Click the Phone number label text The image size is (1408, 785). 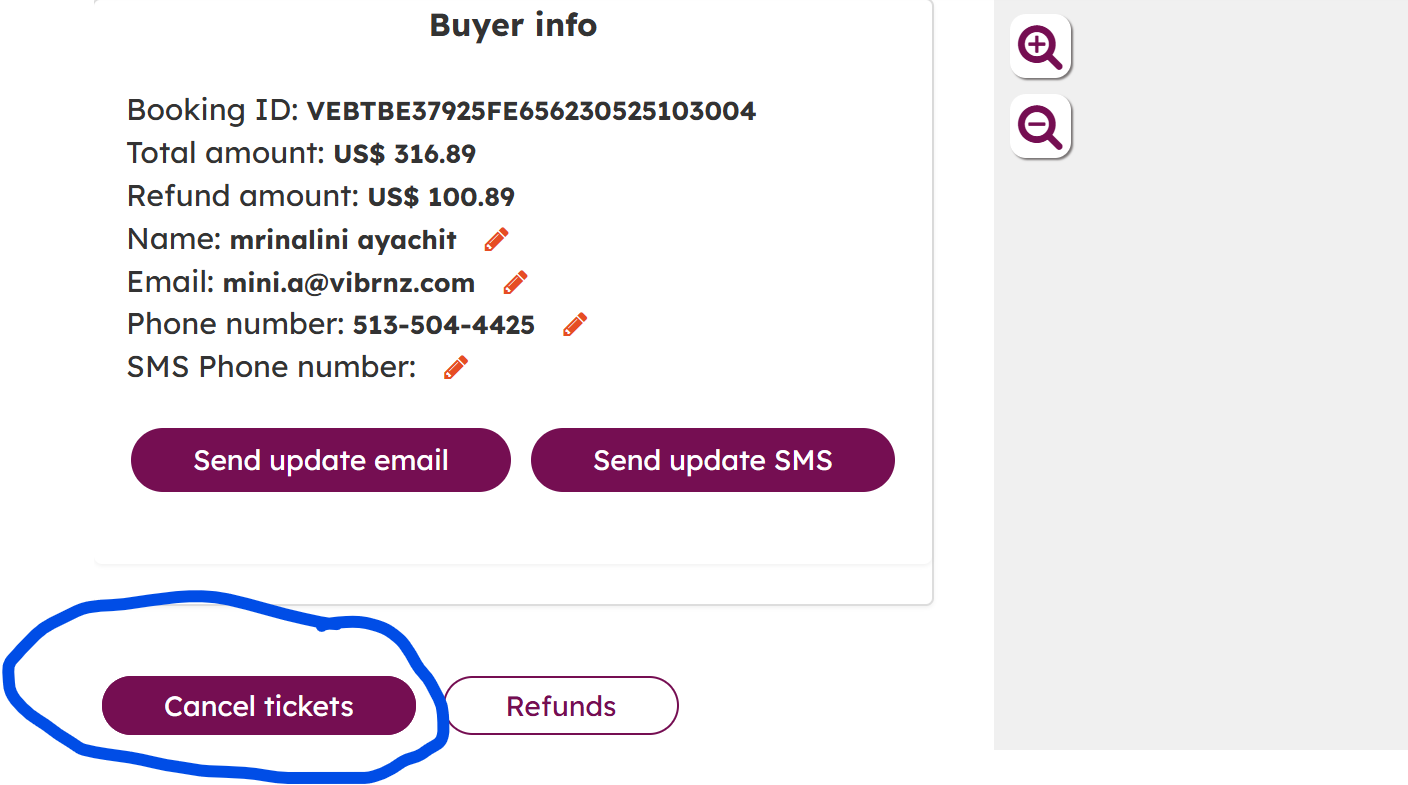coord(236,326)
